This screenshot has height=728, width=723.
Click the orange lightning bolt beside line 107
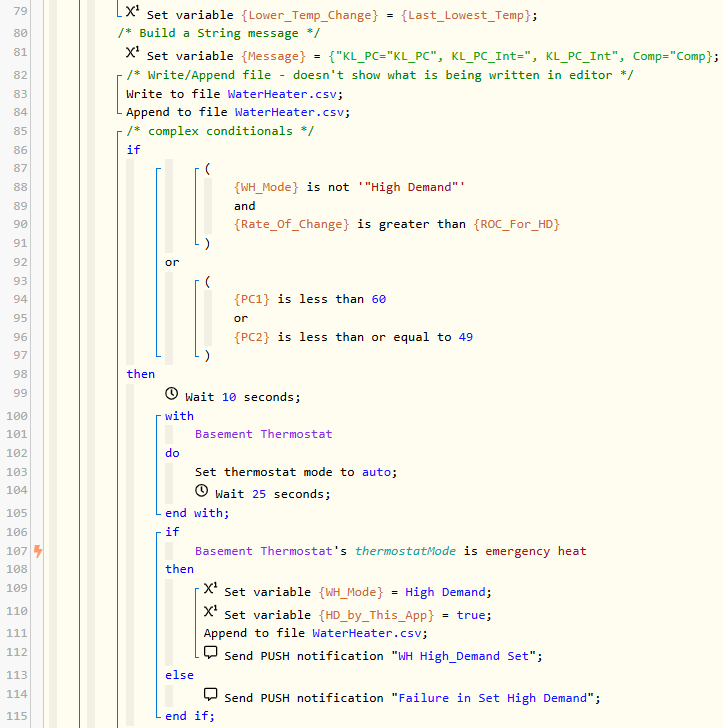click(x=38, y=551)
